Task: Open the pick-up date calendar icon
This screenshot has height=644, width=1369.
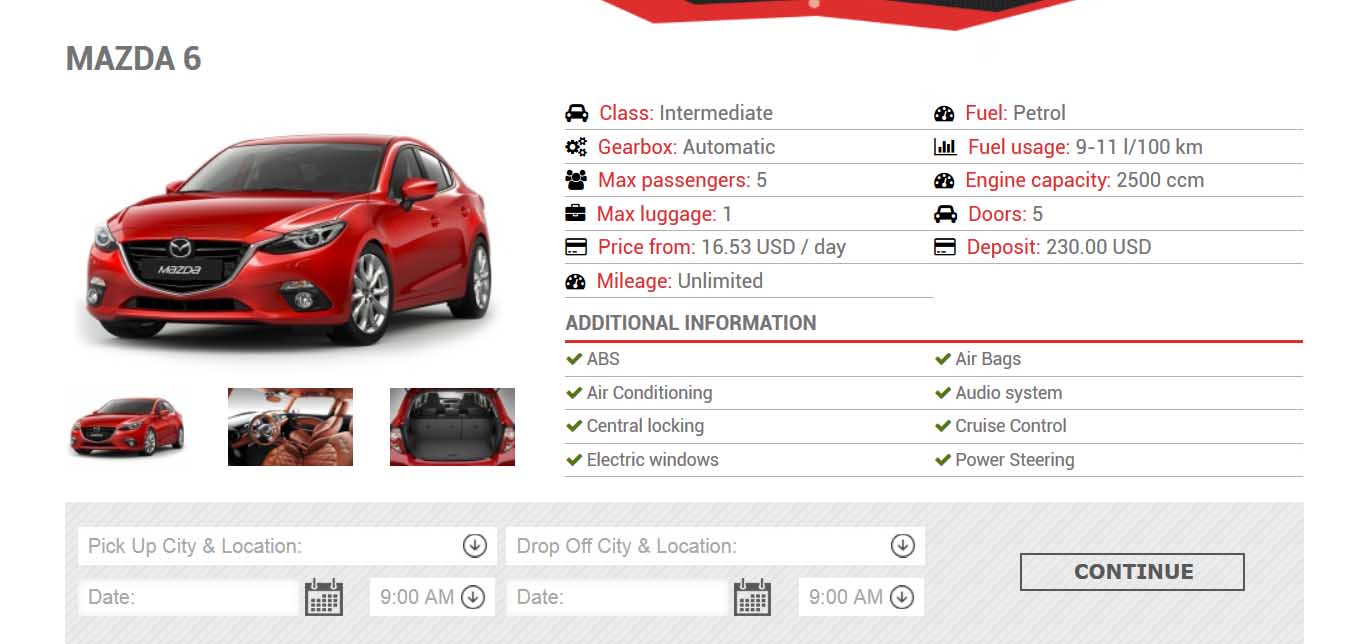Action: 324,597
